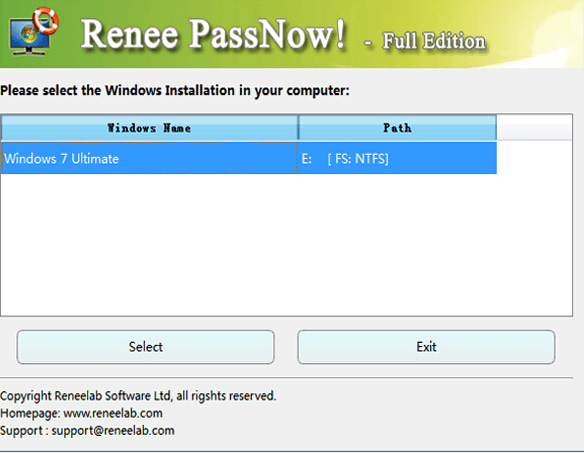The image size is (584, 453).
Task: Click the [FS: NTFS] file system text
Action: coord(358,159)
